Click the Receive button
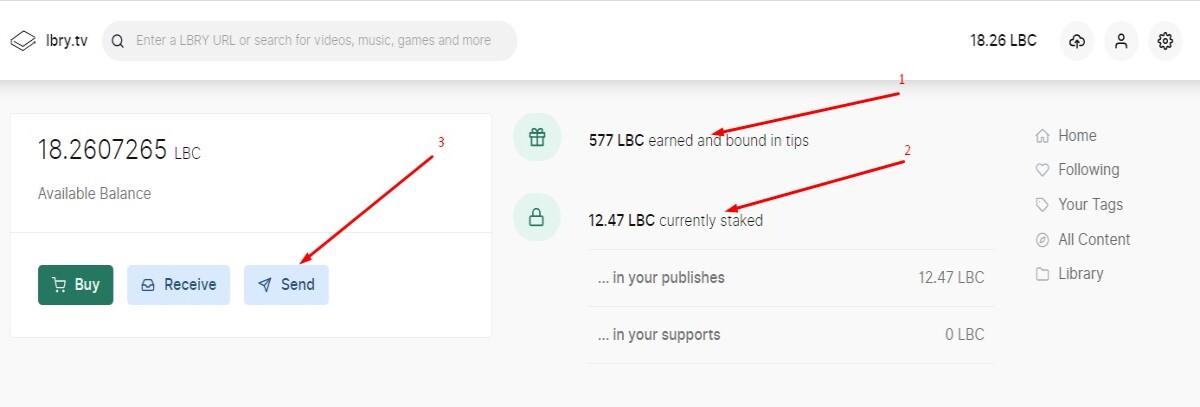 (x=179, y=285)
